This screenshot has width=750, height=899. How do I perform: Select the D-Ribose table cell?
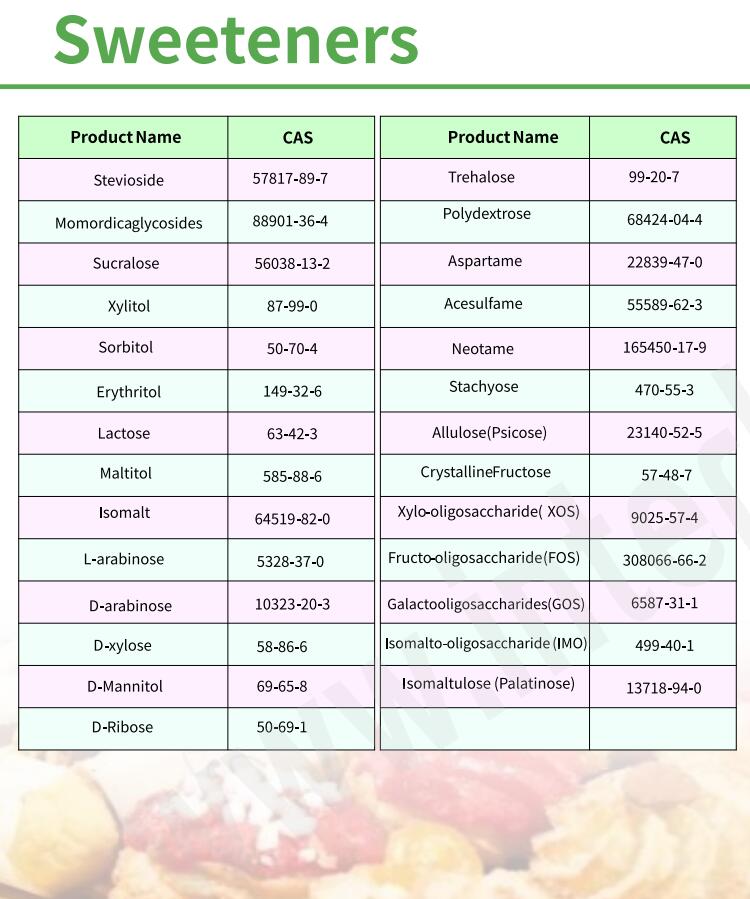pos(122,727)
